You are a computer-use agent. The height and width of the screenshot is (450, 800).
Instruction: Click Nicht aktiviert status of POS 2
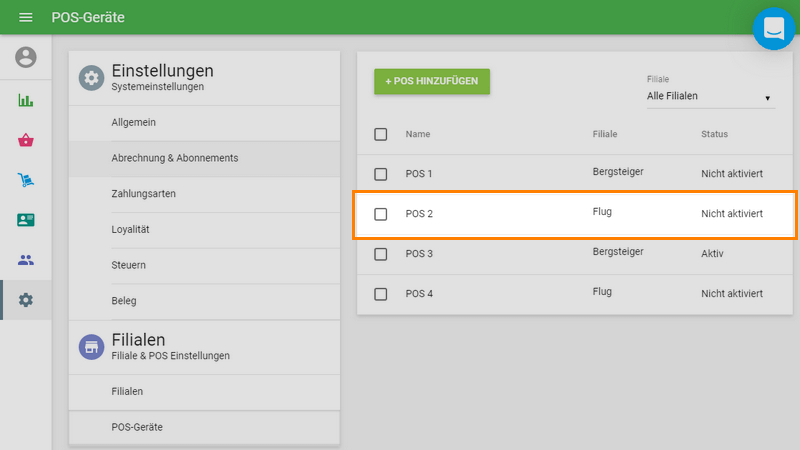[732, 213]
